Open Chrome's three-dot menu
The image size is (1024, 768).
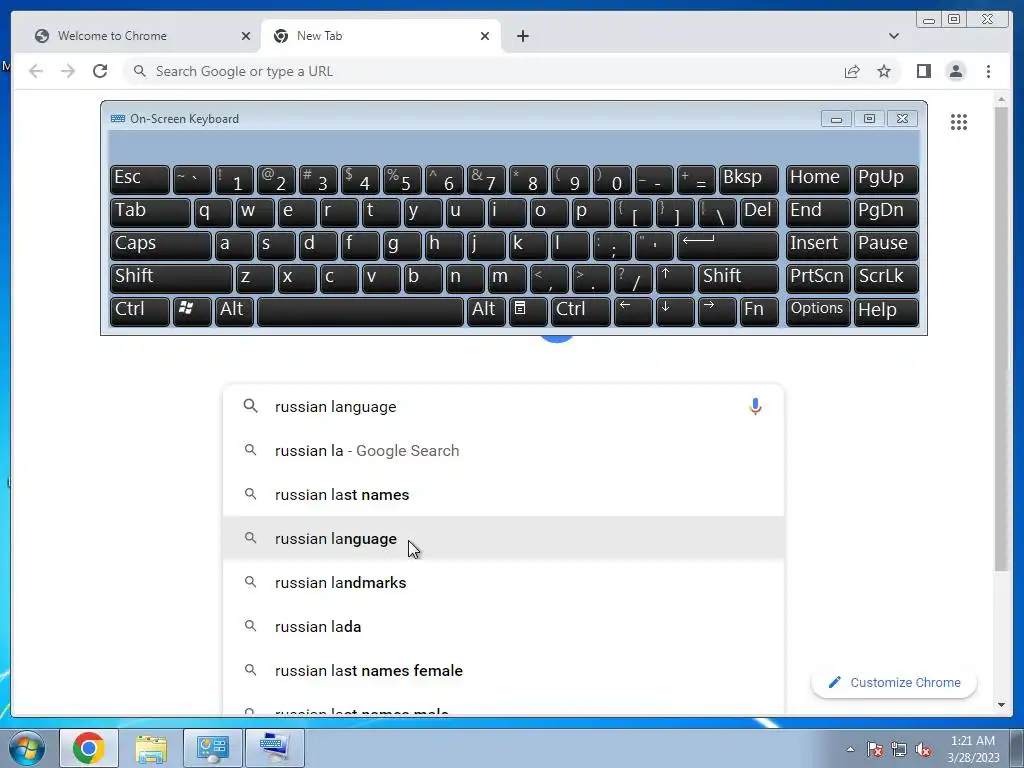tap(988, 71)
